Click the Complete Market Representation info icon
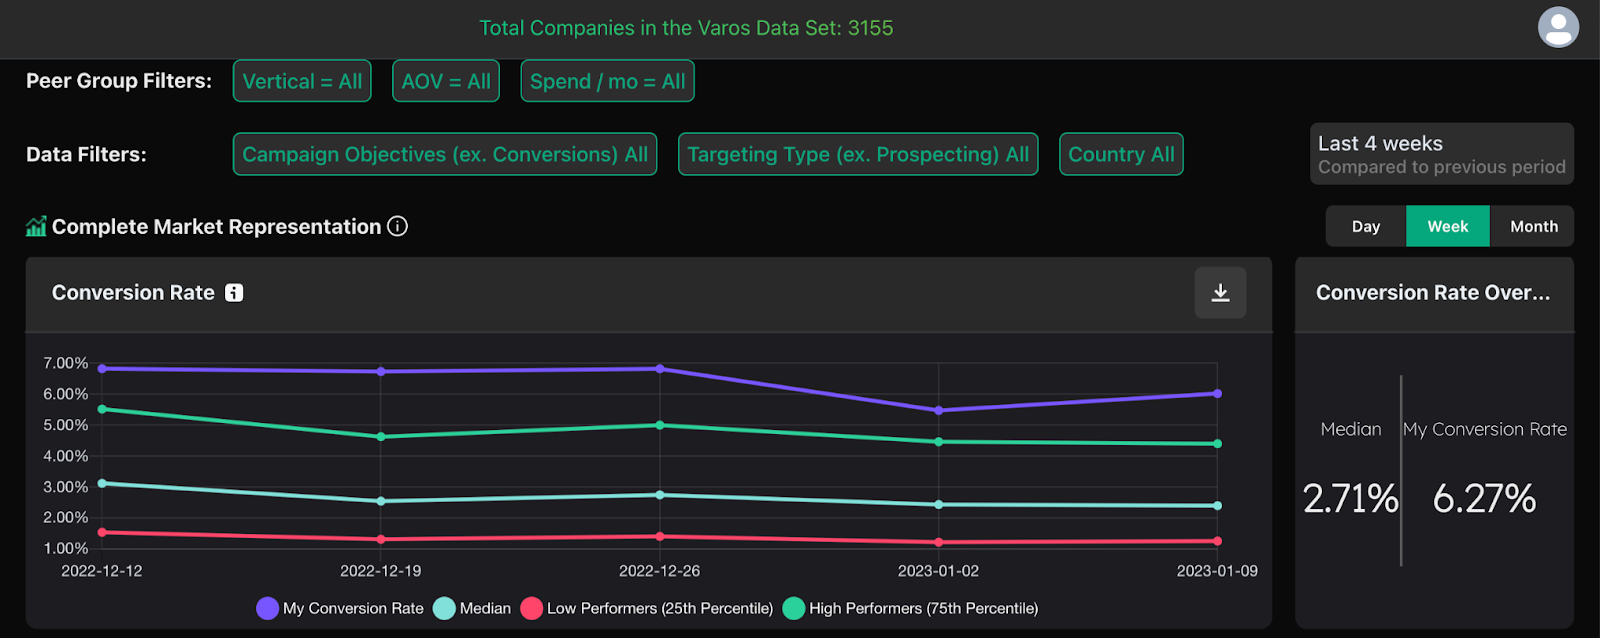Screen dimensions: 1600x638 pyautogui.click(x=398, y=226)
